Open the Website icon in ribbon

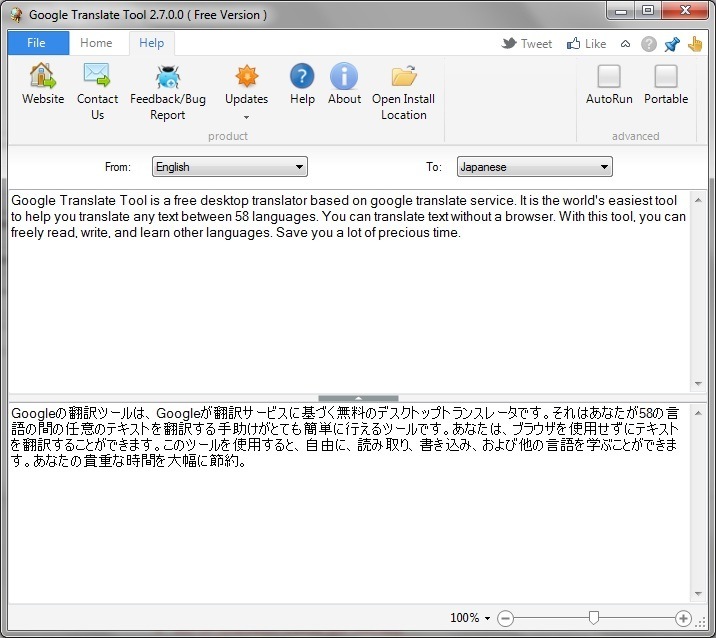point(42,77)
